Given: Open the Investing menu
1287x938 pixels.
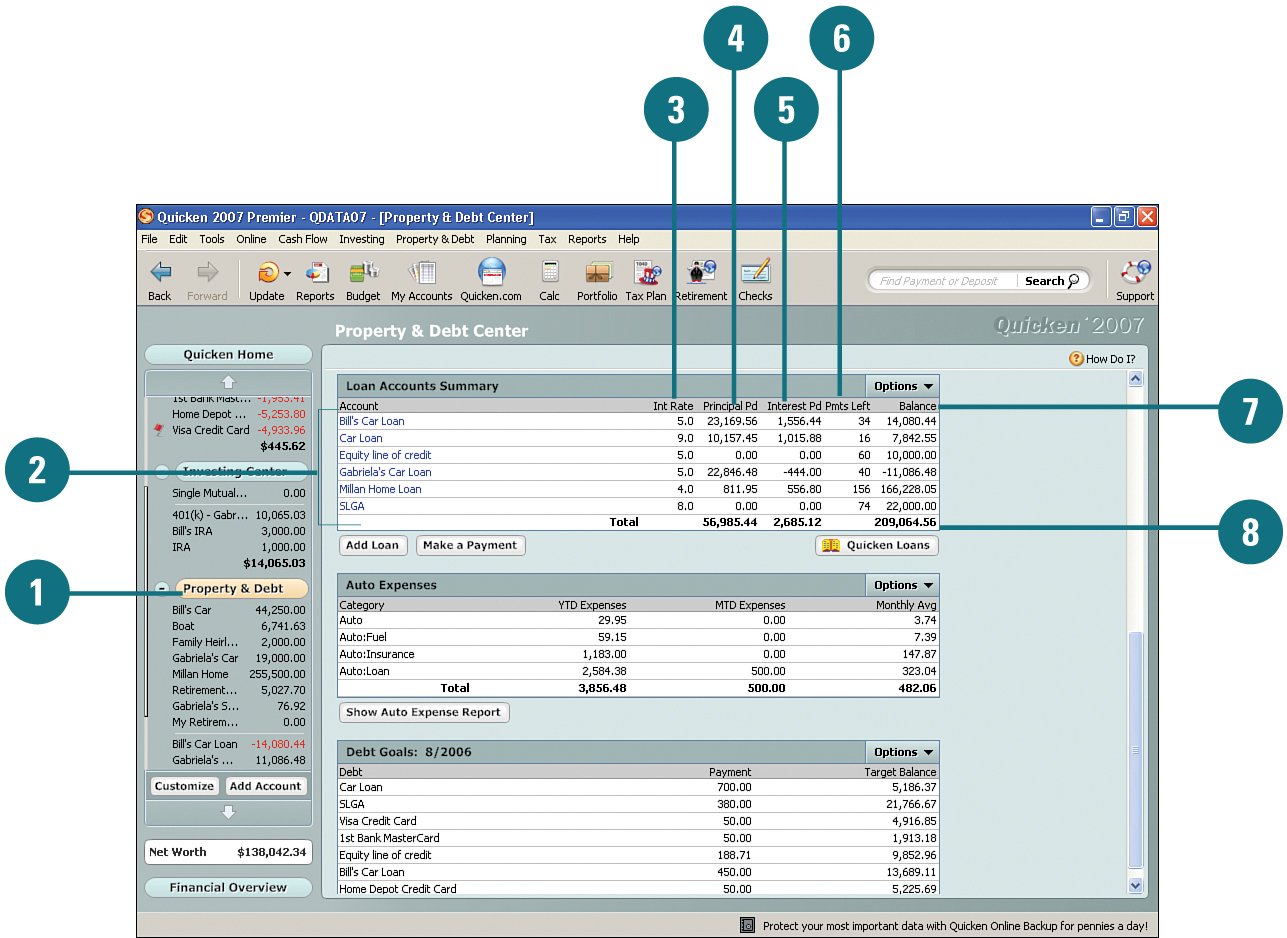Looking at the screenshot, I should click(361, 239).
